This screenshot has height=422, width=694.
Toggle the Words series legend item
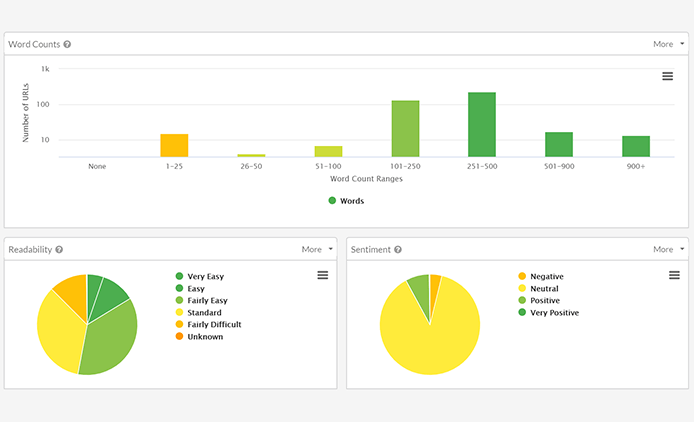tap(346, 201)
